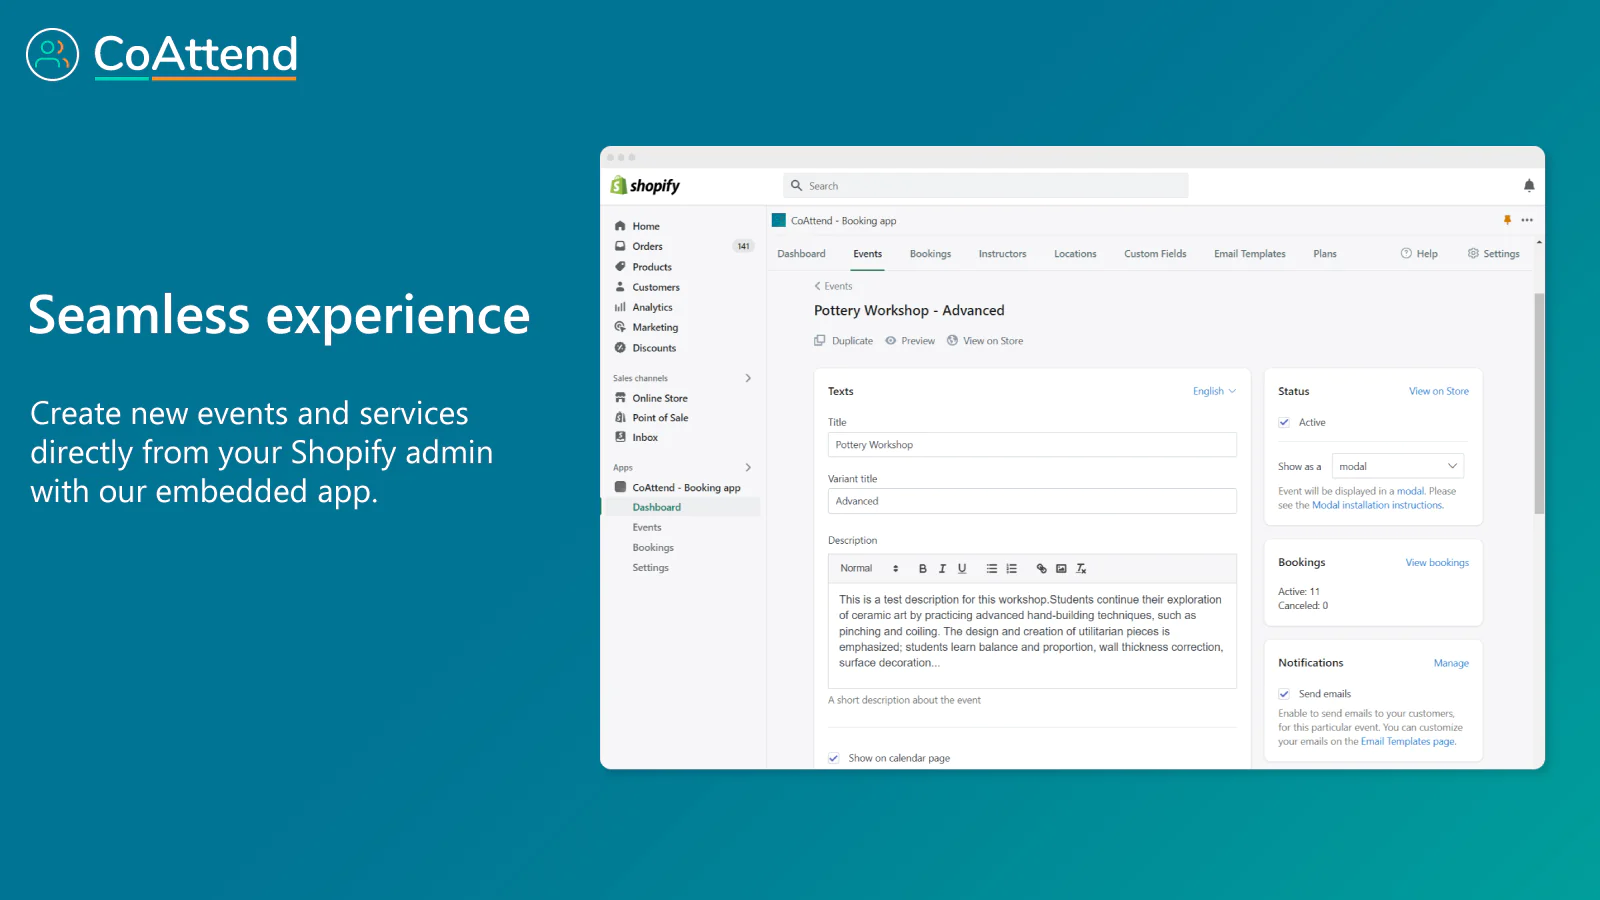Viewport: 1600px width, 900px height.
Task: Click the Customers person icon
Action: (x=620, y=287)
